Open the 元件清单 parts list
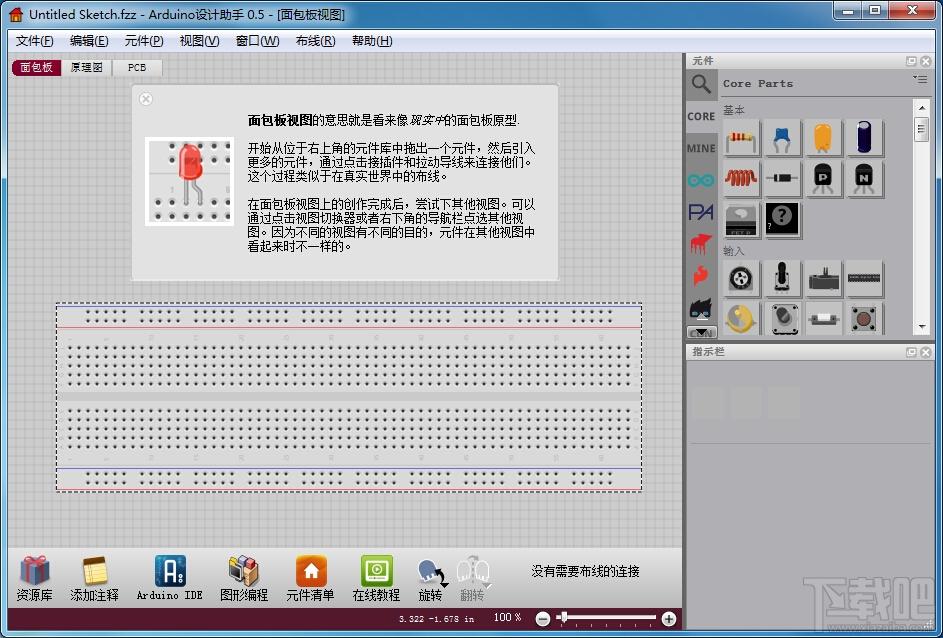Image resolution: width=943 pixels, height=638 pixels. [x=310, y=578]
